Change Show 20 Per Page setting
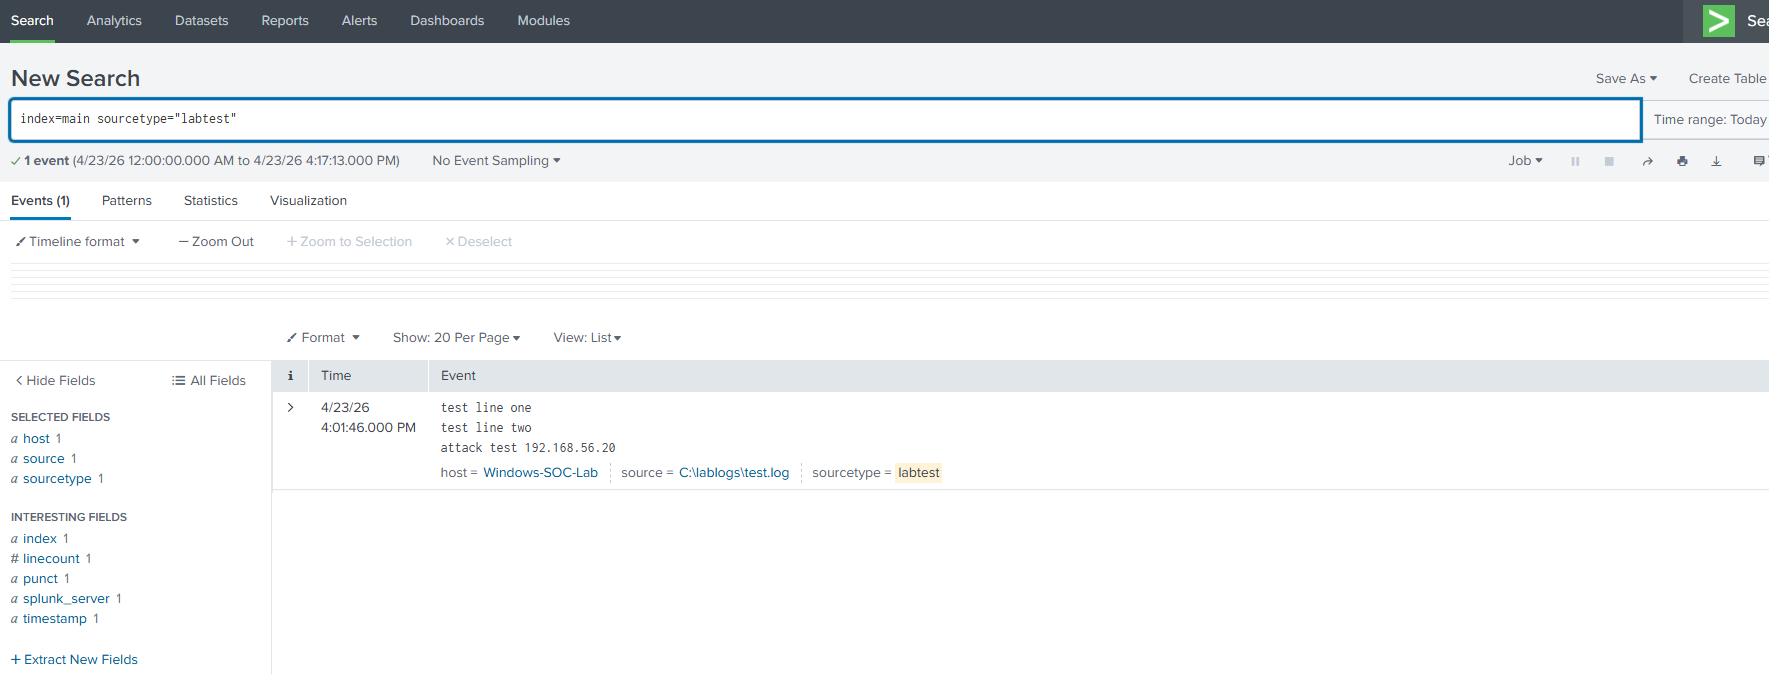Viewport: 1769px width, 674px height. tap(456, 338)
